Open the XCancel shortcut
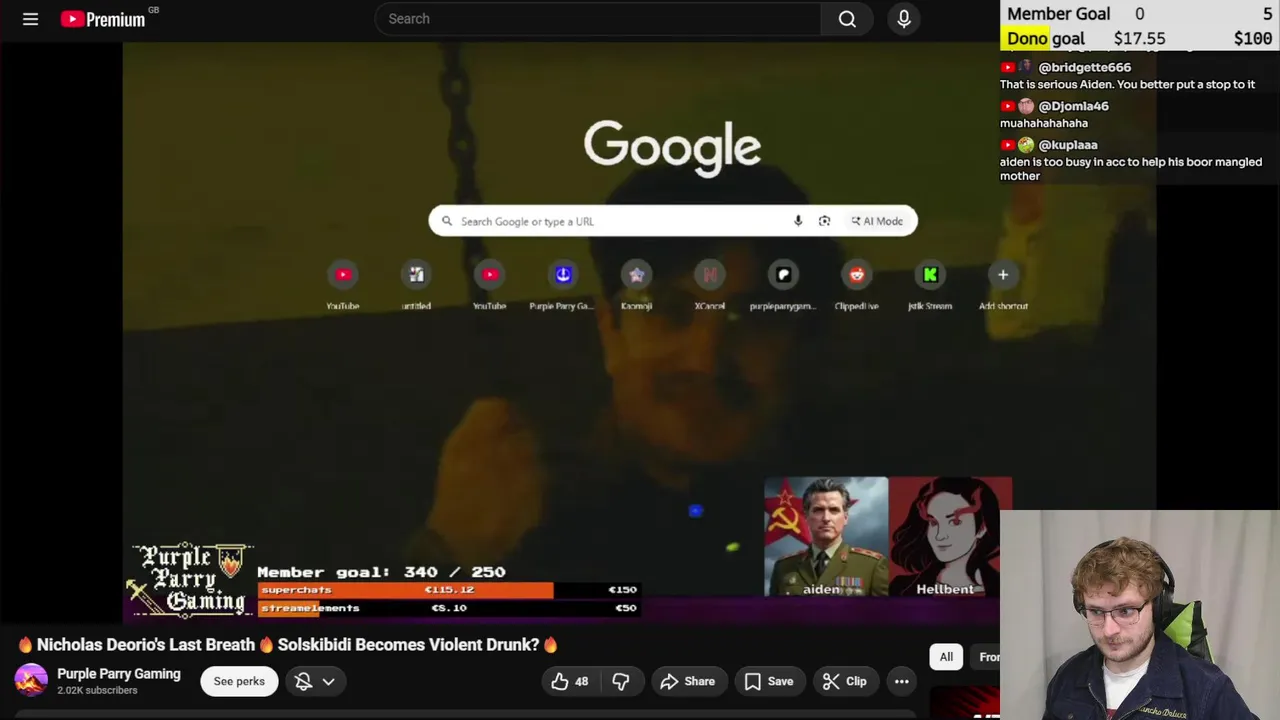Image resolution: width=1280 pixels, height=720 pixels. [x=710, y=285]
